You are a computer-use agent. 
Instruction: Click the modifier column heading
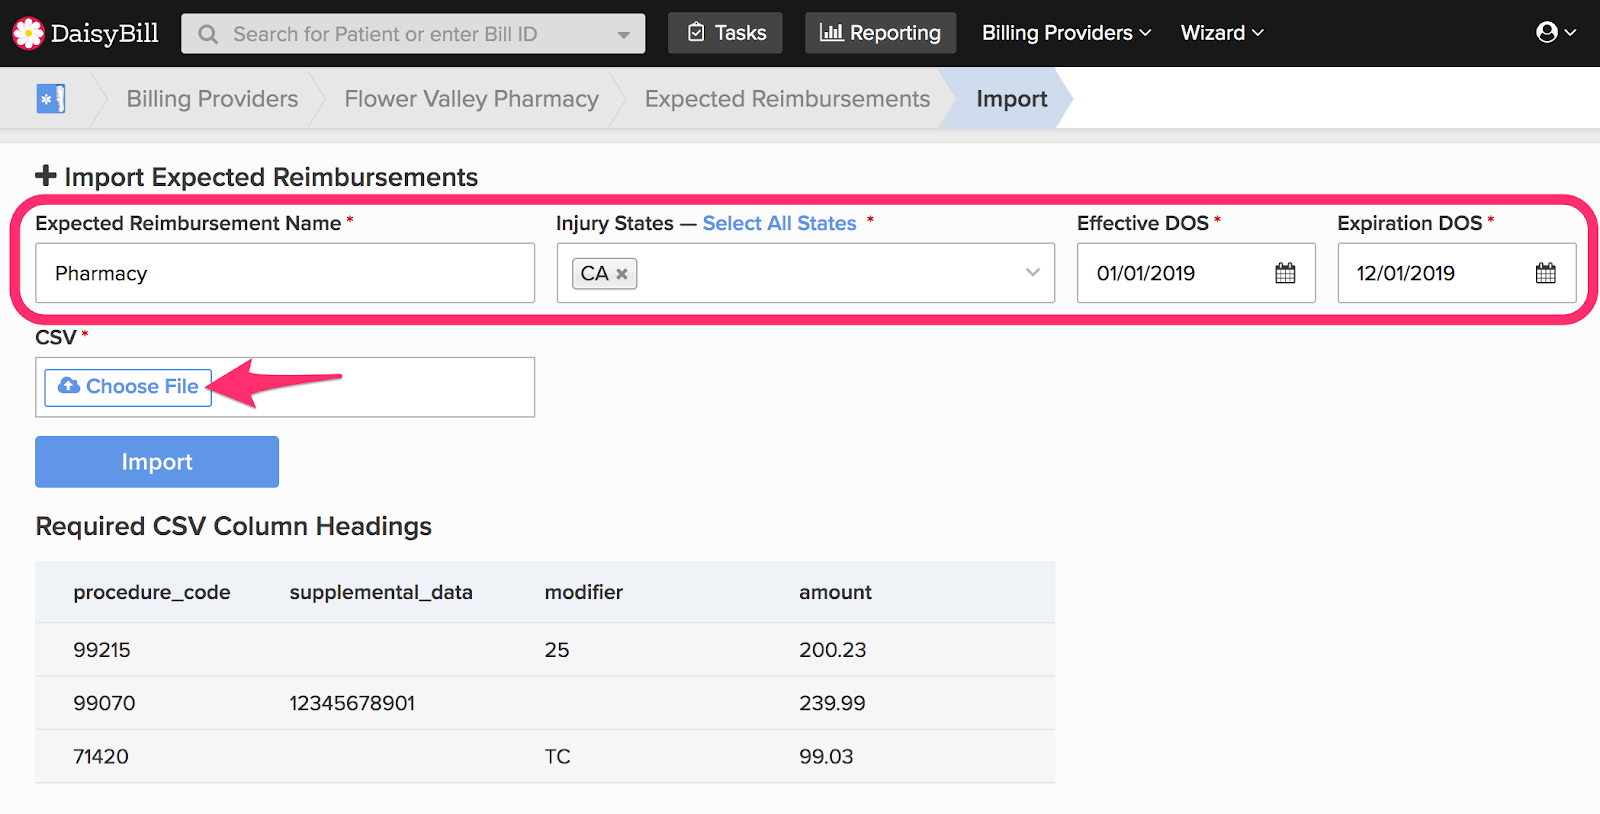click(x=584, y=592)
